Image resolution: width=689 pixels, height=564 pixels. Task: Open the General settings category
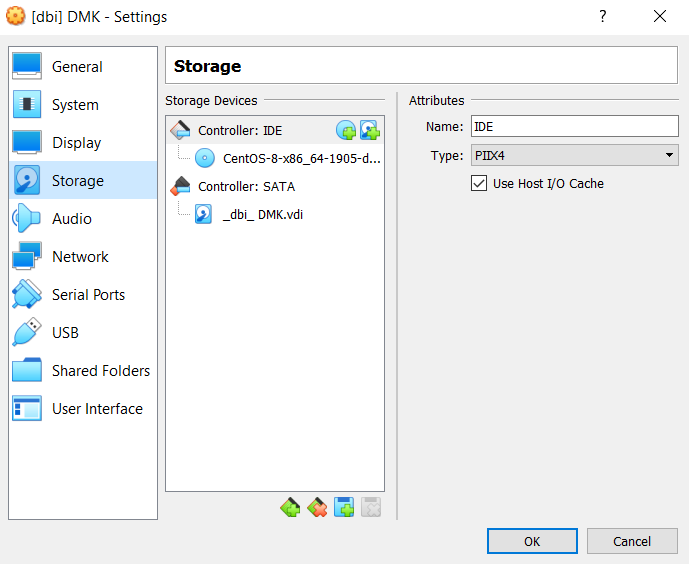tap(77, 67)
